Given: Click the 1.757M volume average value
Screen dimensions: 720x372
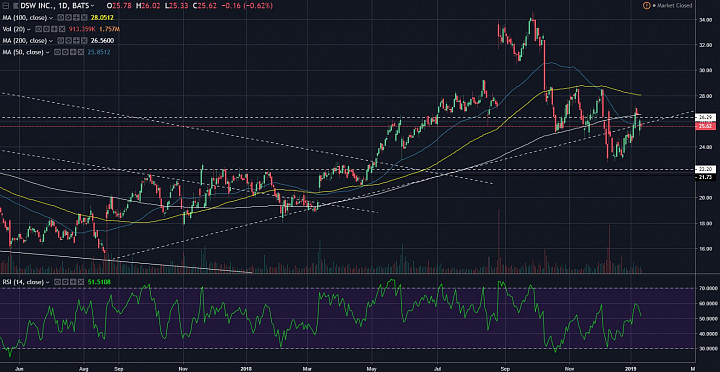Looking at the screenshot, I should [109, 29].
